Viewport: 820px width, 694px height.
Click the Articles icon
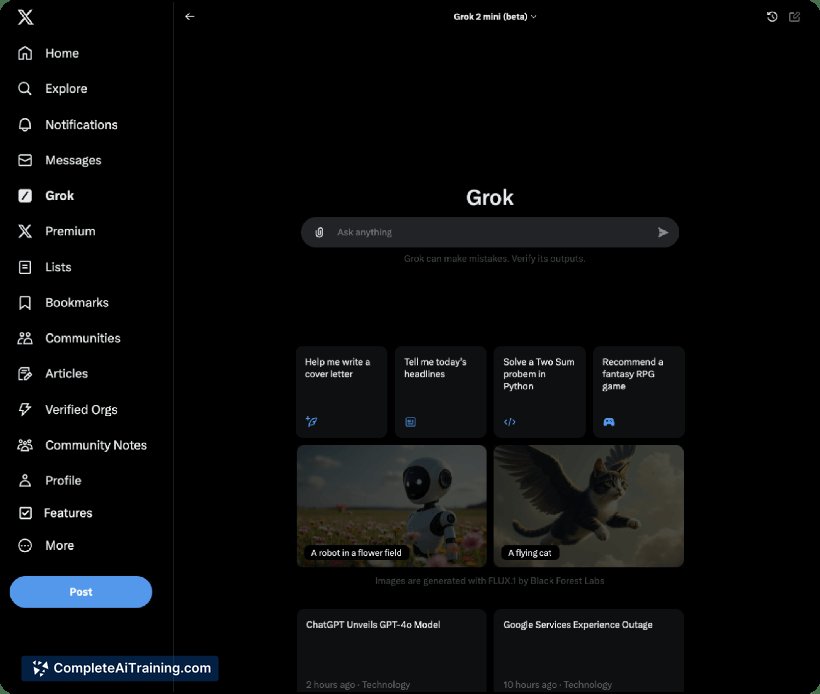(25, 374)
